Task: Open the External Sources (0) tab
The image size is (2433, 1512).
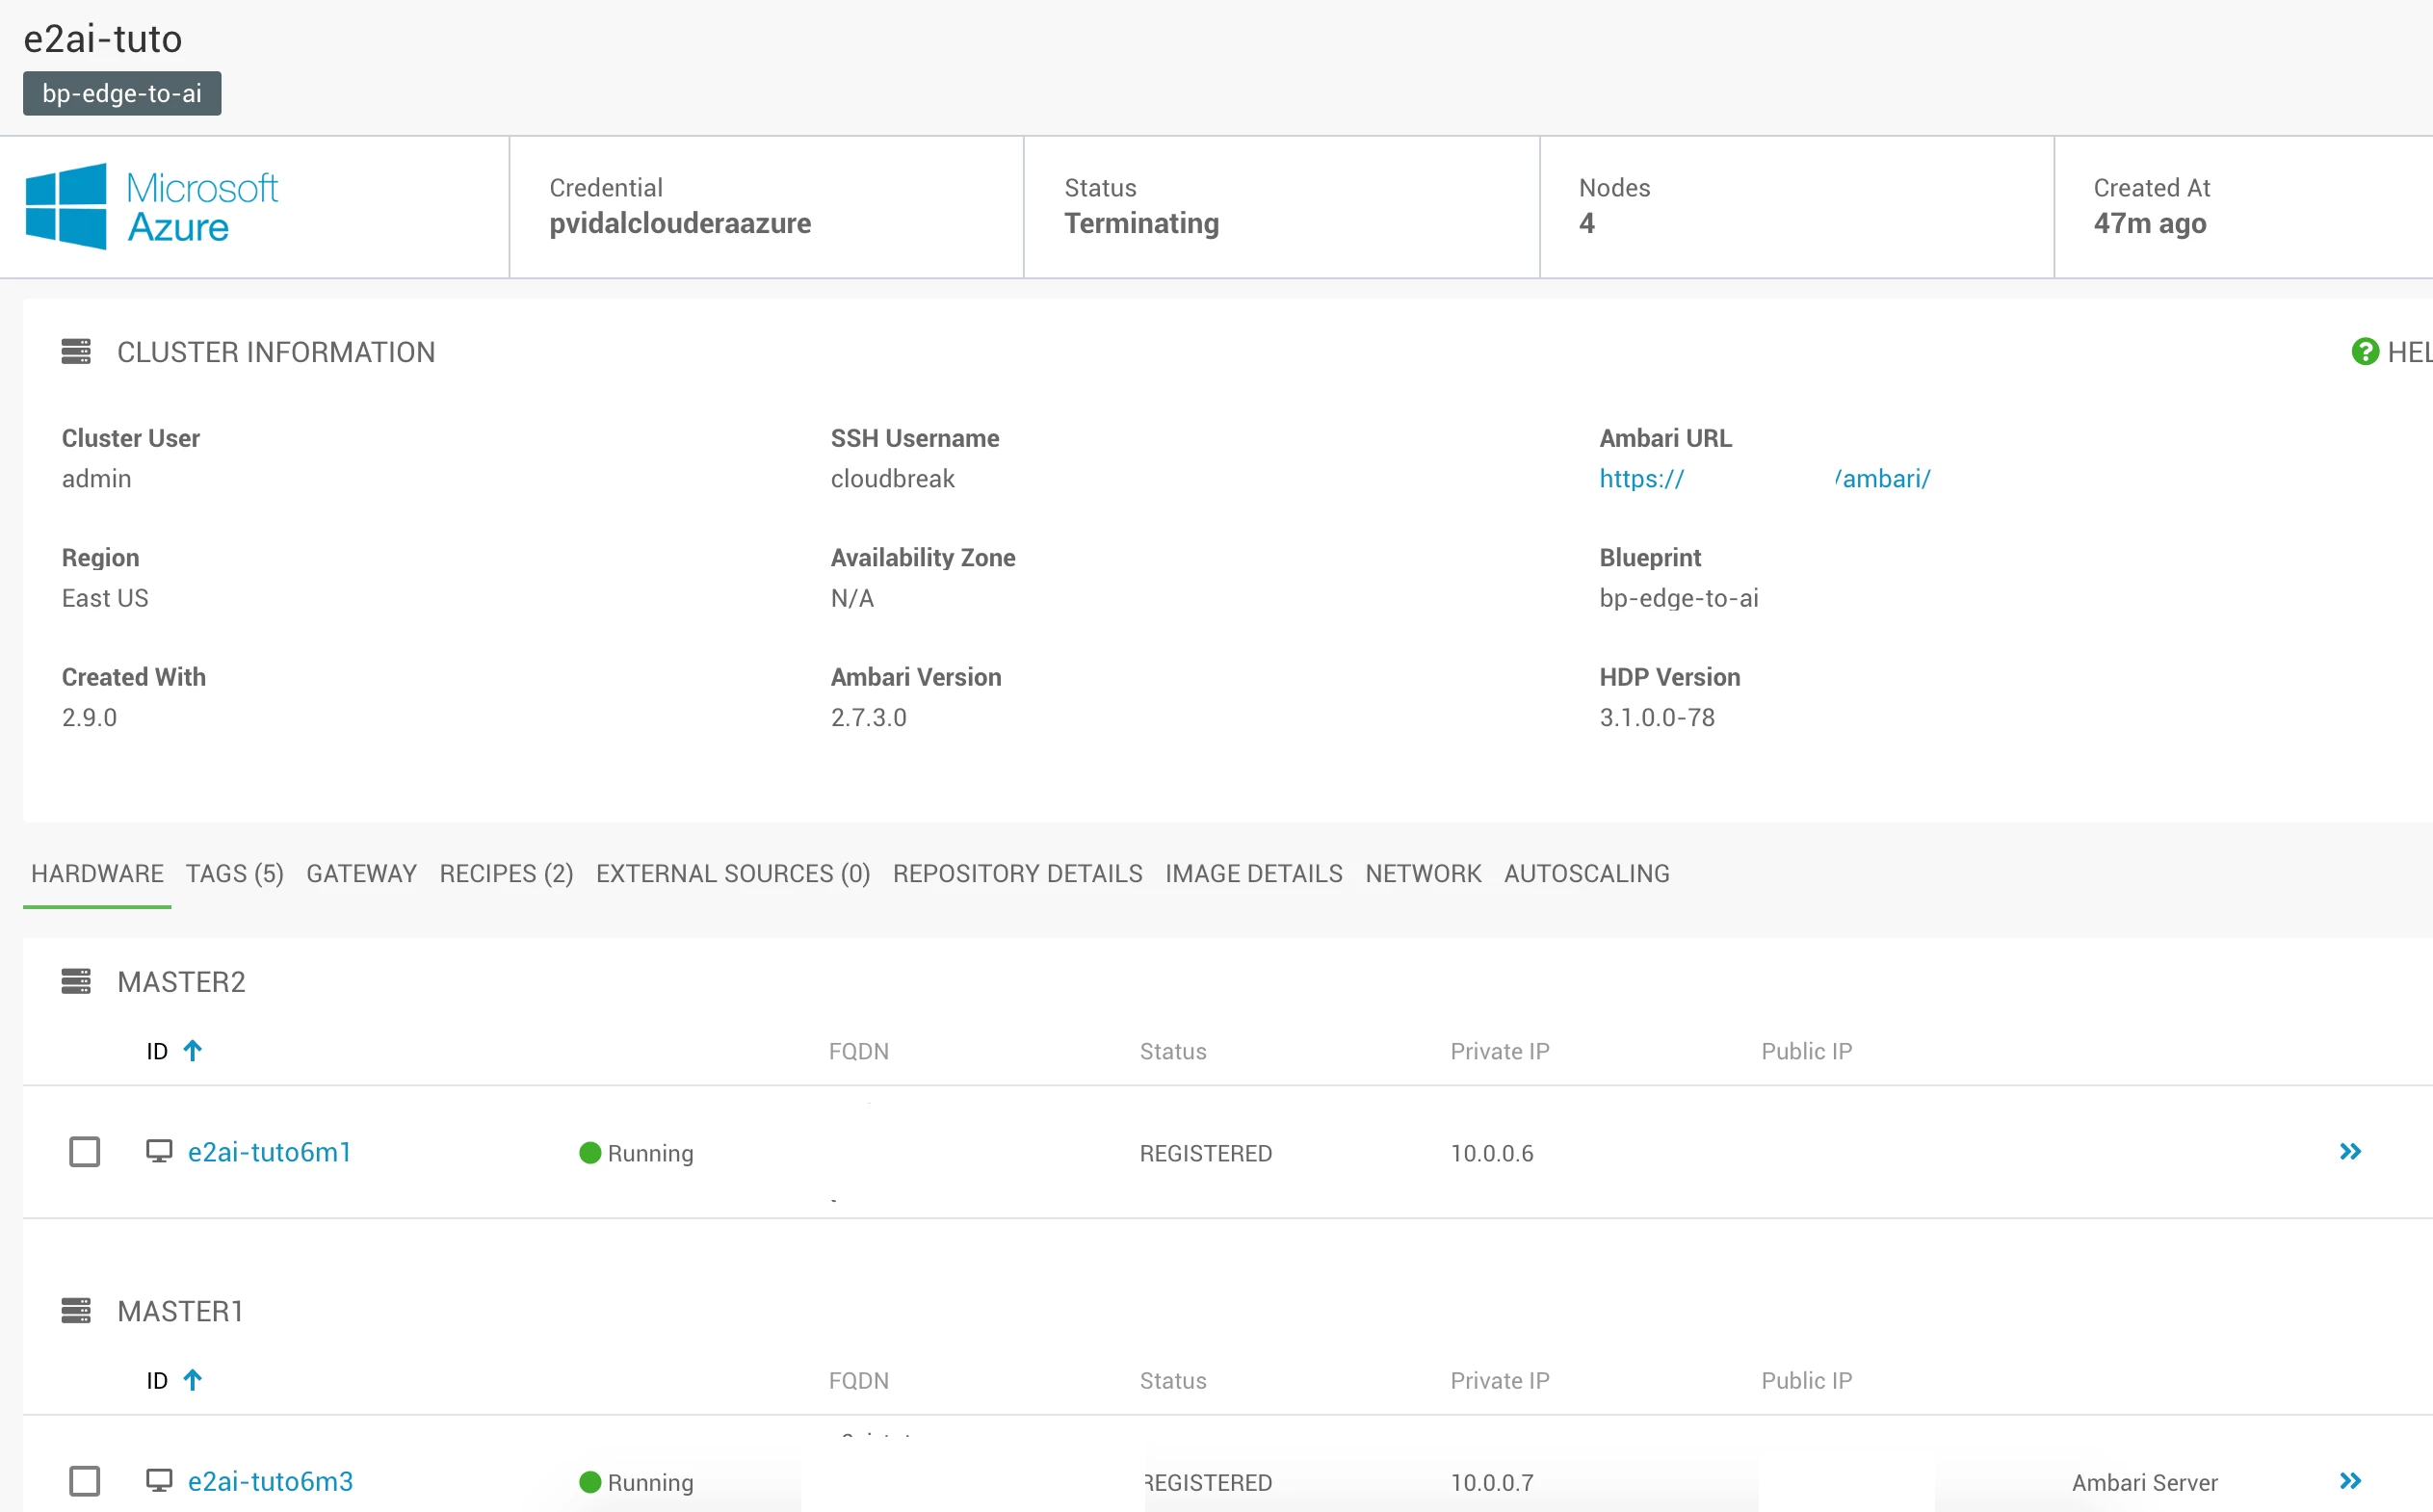Action: (733, 874)
